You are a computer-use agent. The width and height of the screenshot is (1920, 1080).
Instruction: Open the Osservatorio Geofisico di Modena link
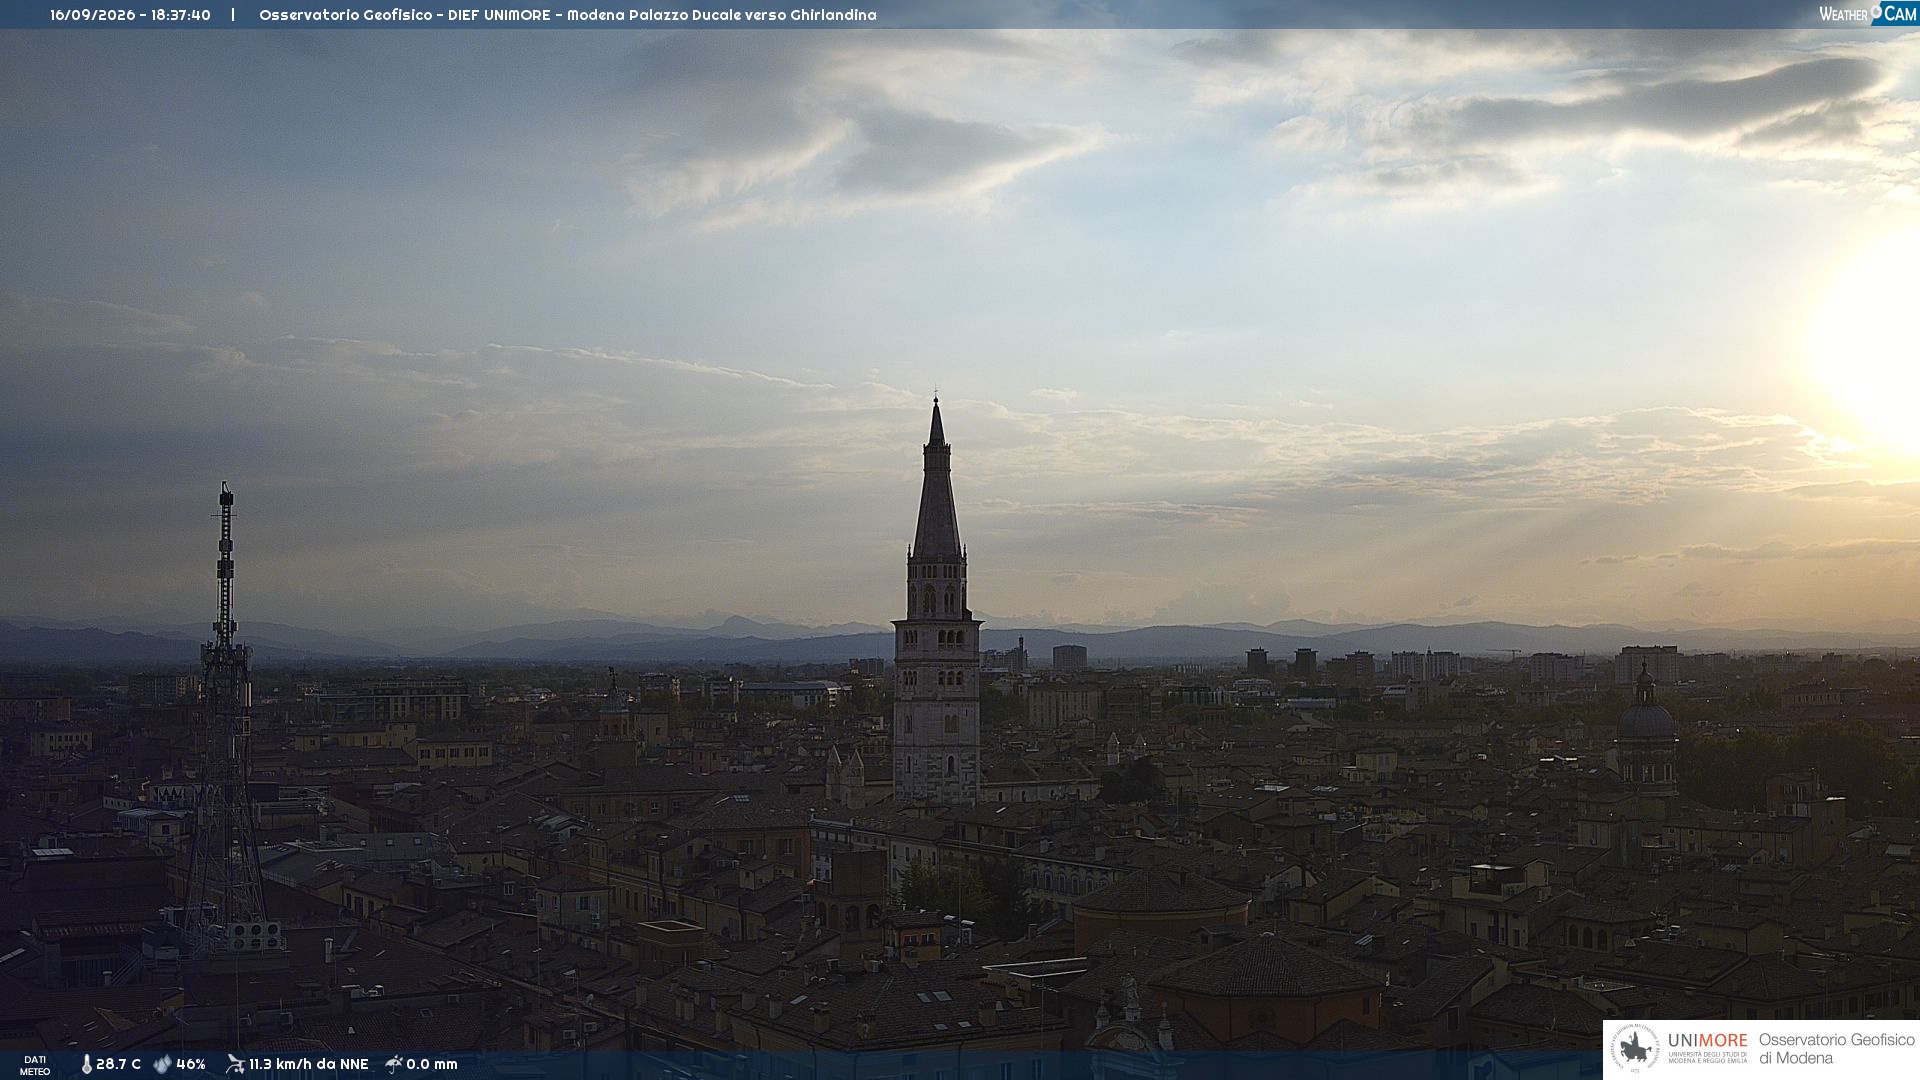1836,1049
